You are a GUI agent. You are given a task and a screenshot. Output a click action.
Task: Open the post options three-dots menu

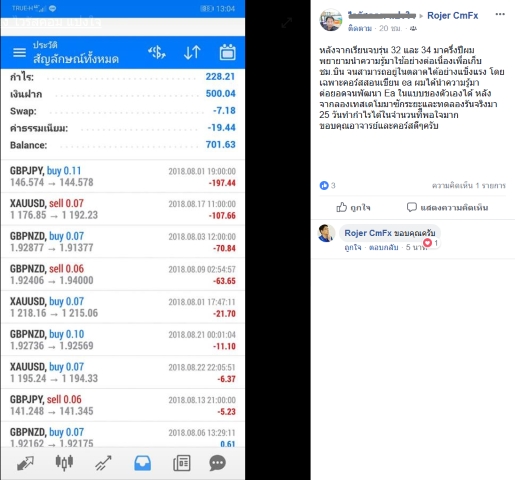(x=500, y=14)
